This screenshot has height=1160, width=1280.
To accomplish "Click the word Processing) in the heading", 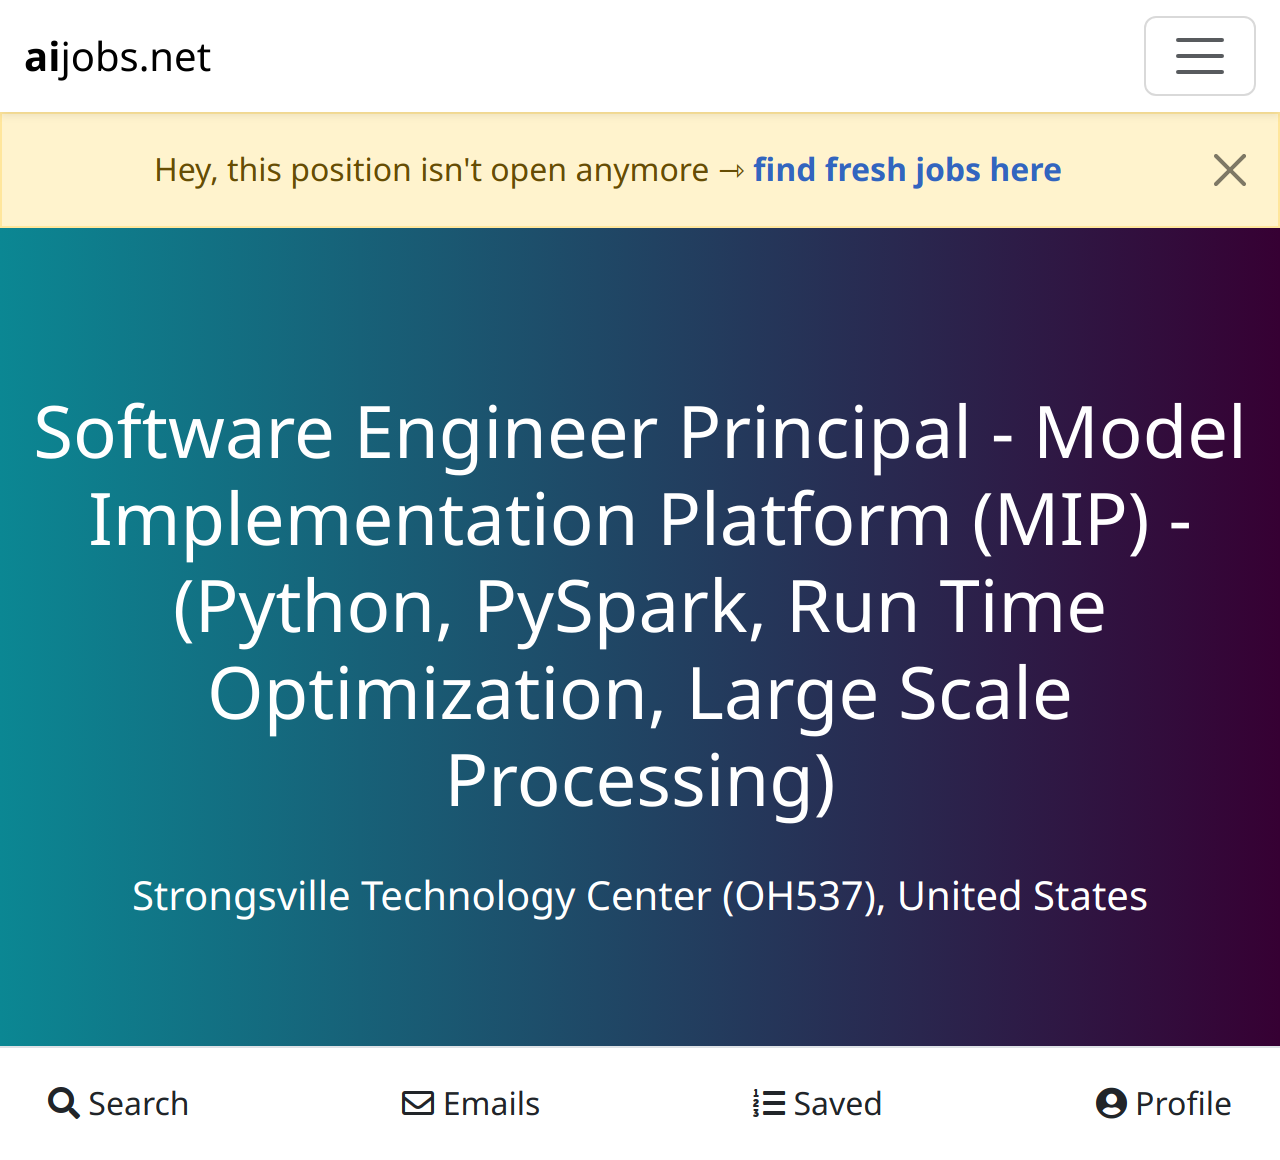I will [x=640, y=781].
